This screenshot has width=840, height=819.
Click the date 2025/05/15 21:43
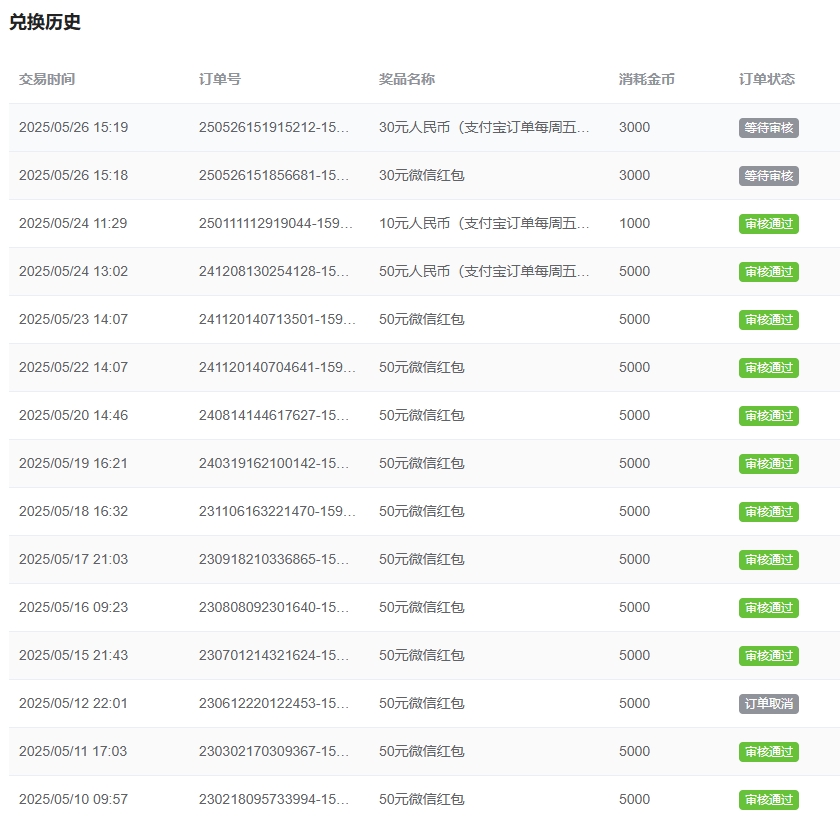coord(73,656)
